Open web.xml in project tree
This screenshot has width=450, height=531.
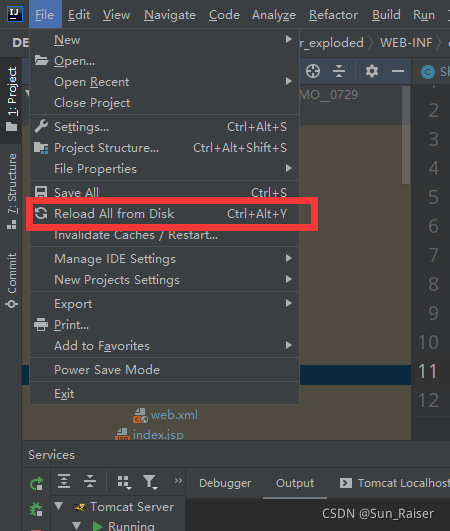[x=174, y=415]
